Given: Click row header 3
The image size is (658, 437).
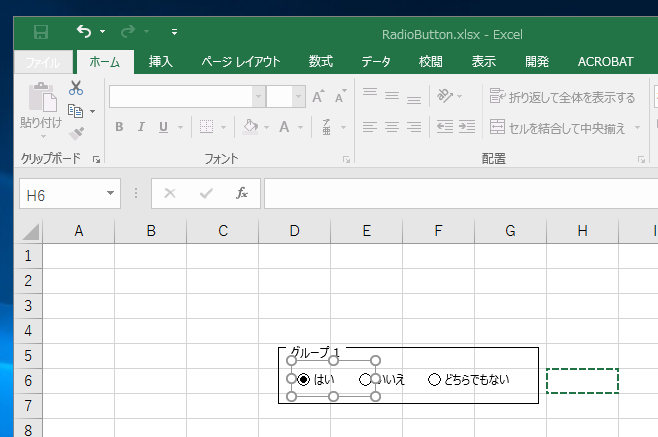Looking at the screenshot, I should click(x=28, y=306).
